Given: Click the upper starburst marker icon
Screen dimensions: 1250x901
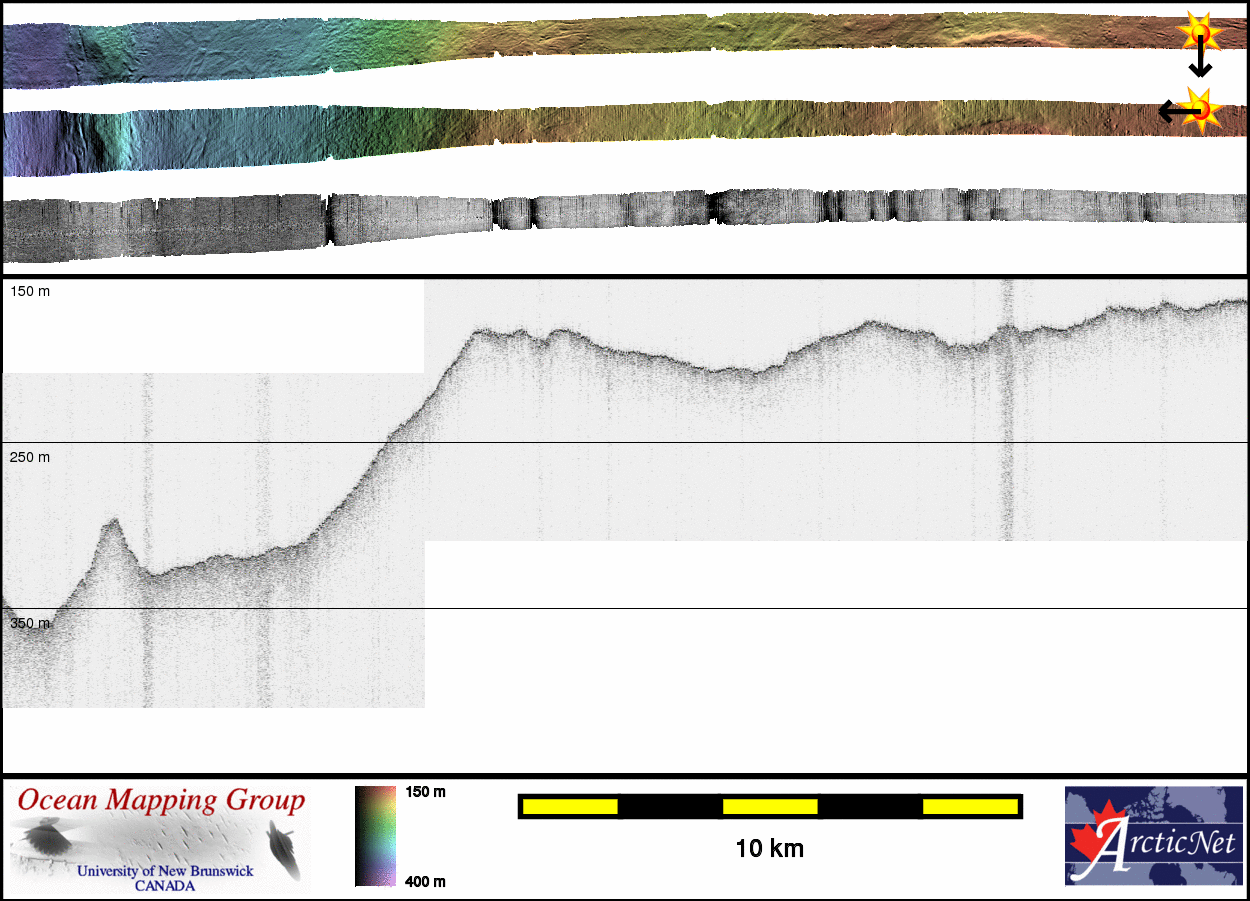Looking at the screenshot, I should [1200, 34].
